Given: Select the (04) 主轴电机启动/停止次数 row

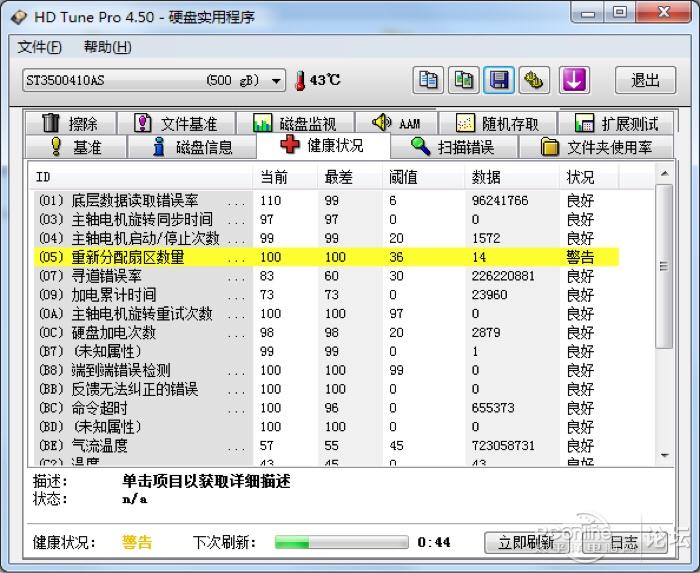Looking at the screenshot, I should (327, 238).
